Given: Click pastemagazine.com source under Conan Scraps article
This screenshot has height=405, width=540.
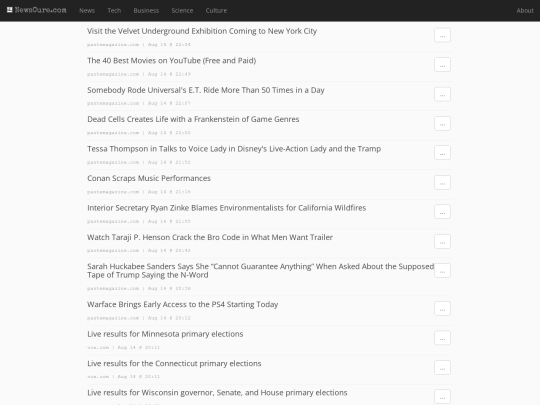Looking at the screenshot, I should tap(113, 192).
